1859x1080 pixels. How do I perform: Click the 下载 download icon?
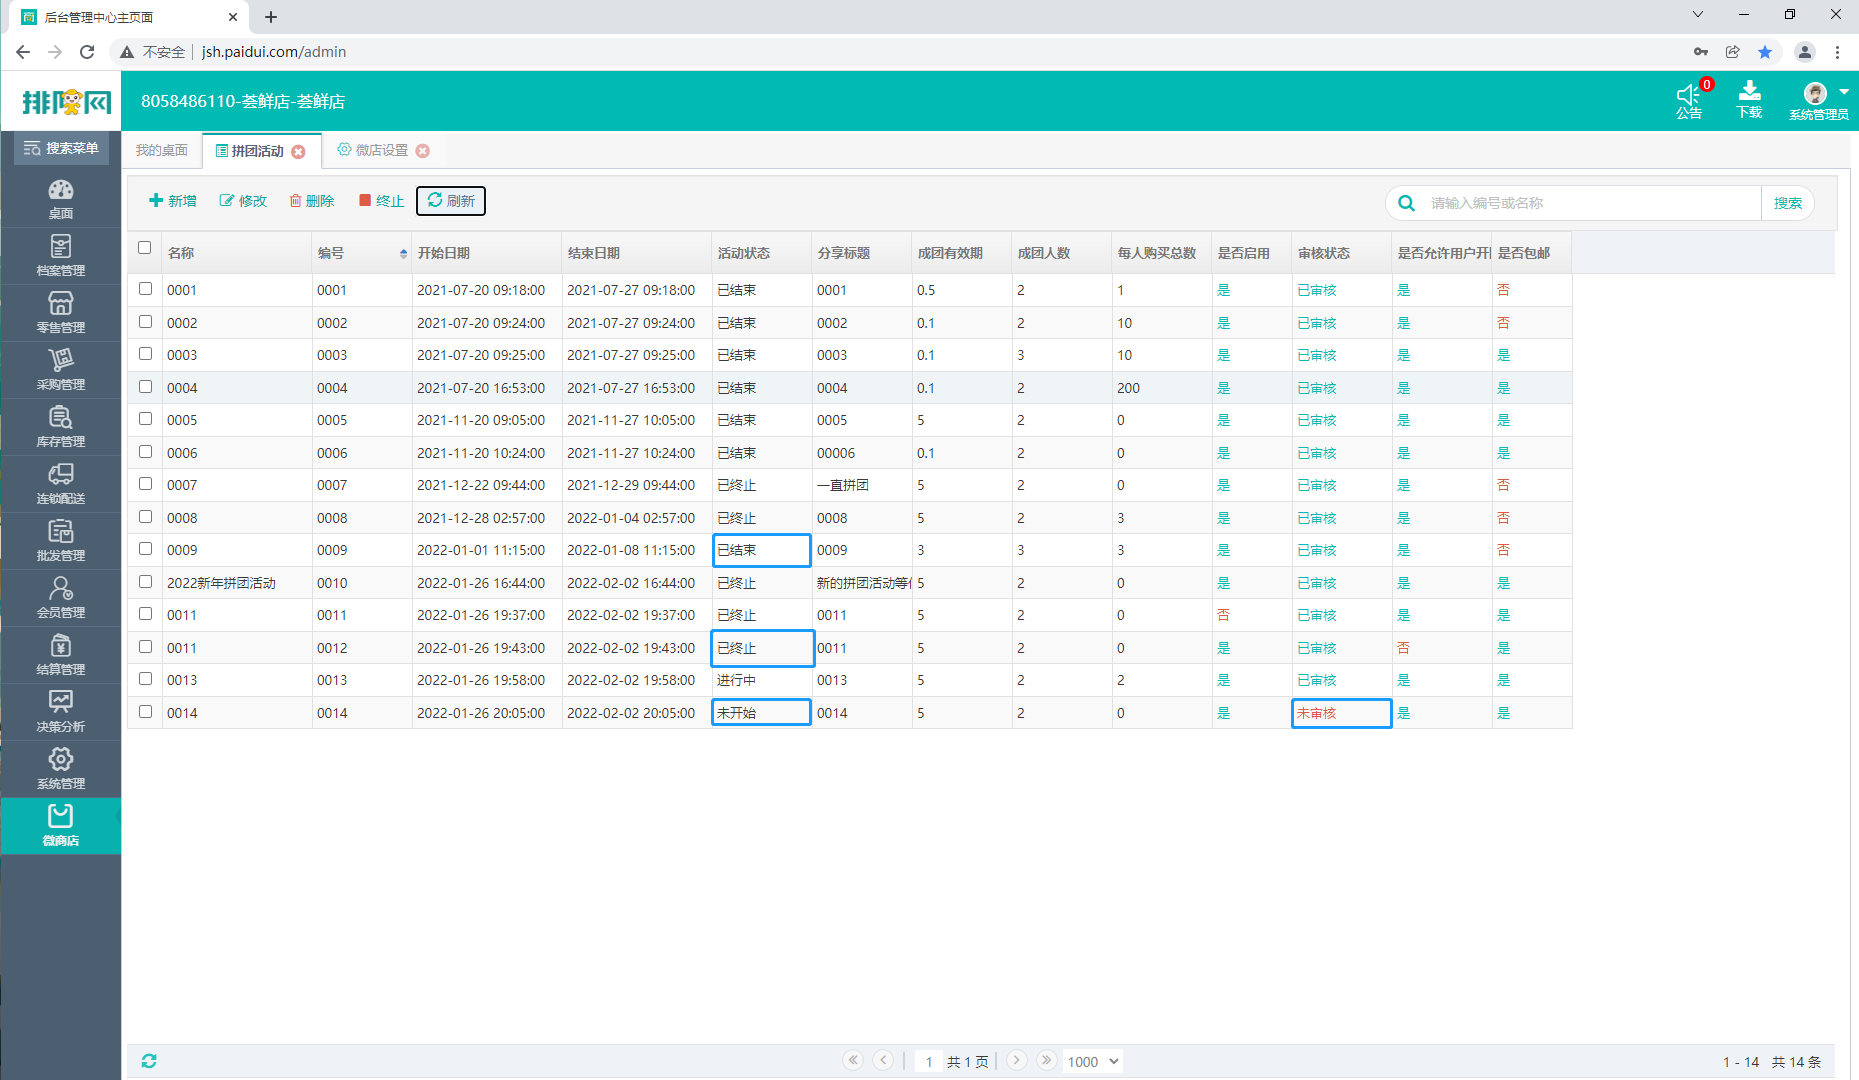click(1749, 100)
